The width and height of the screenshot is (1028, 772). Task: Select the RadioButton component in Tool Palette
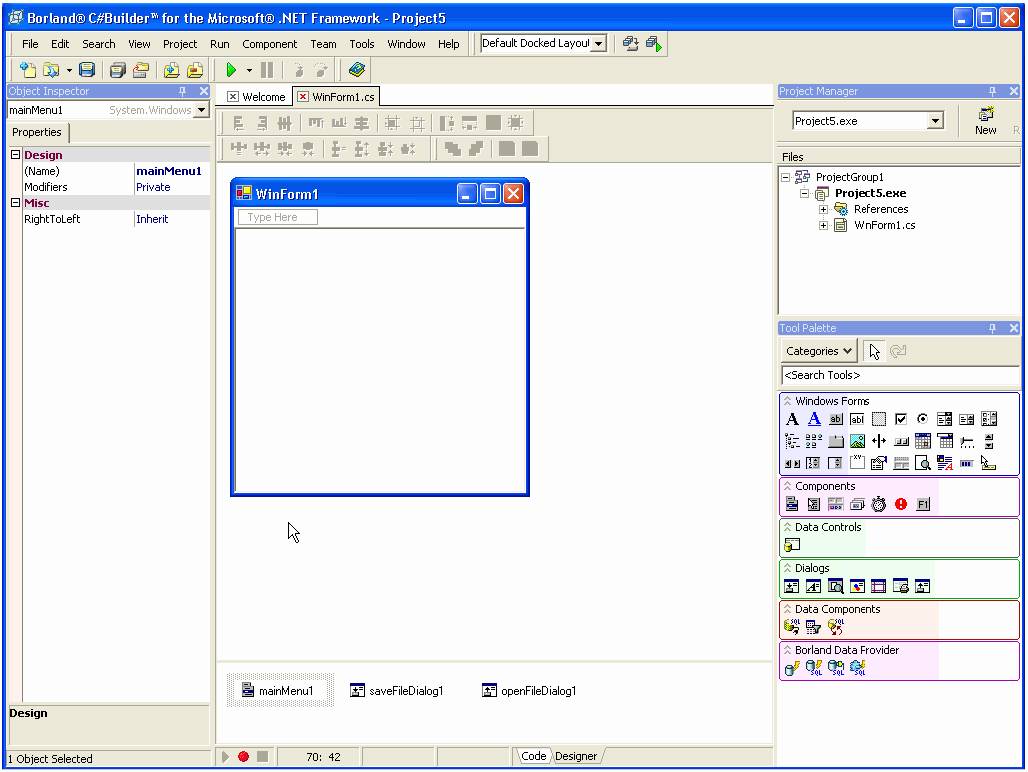(922, 420)
